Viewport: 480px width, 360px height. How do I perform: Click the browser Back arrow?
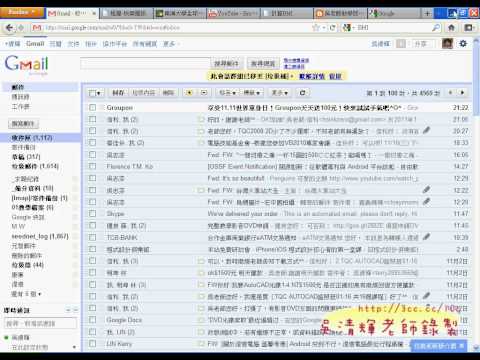pos(9,28)
